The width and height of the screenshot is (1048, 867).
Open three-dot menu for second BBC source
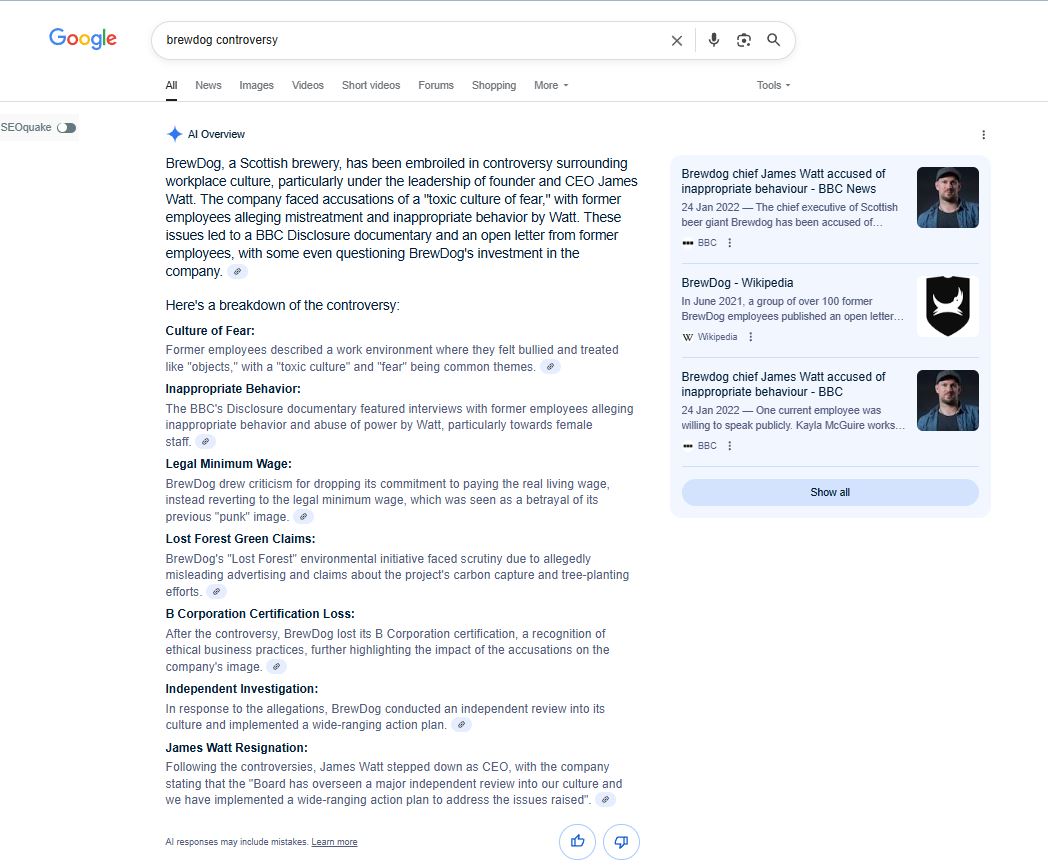(x=729, y=446)
